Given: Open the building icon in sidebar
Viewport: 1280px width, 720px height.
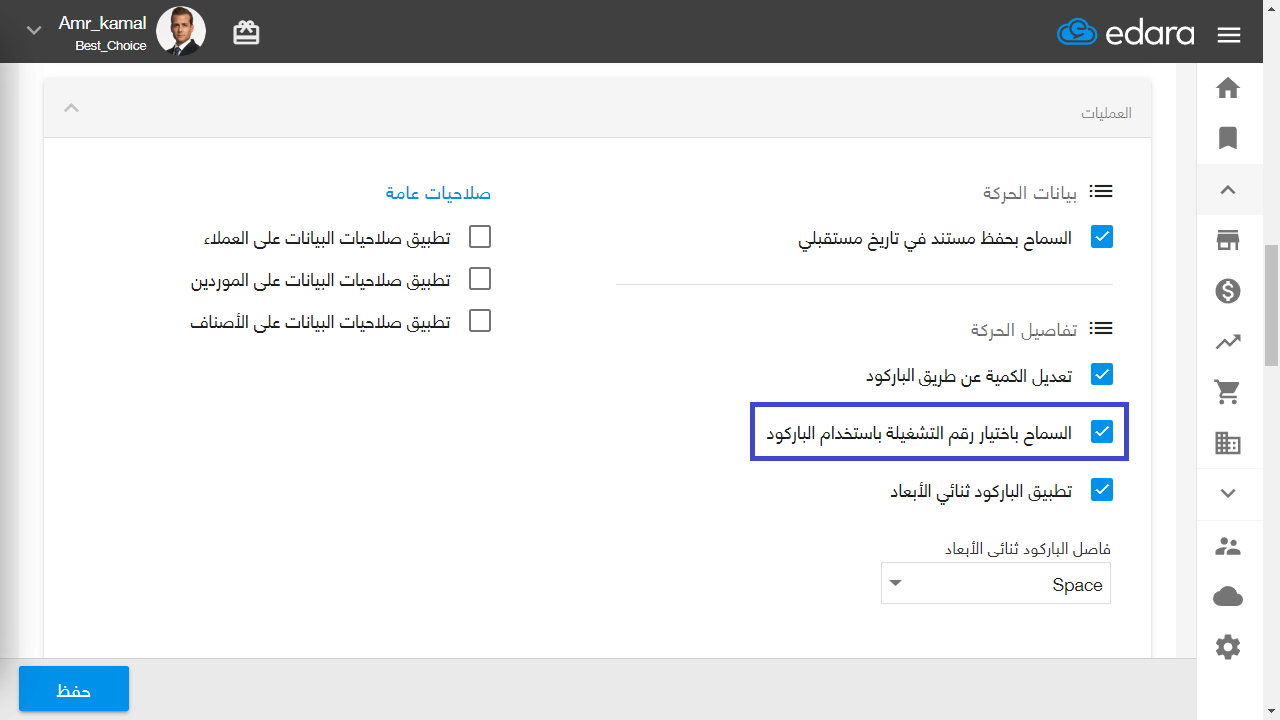Looking at the screenshot, I should tap(1228, 443).
